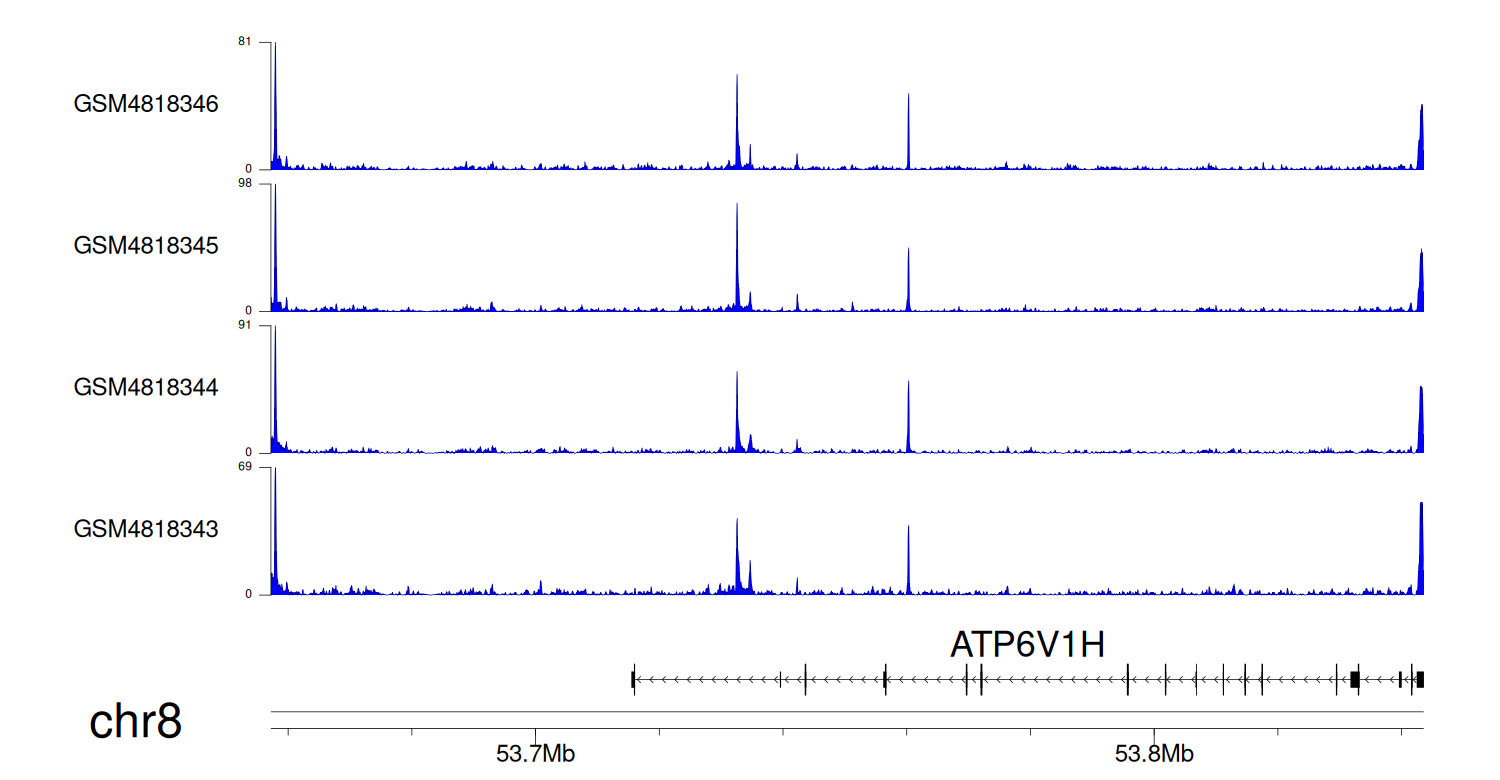Click the leftmost exon of ATP6V1H gene
1500x780 pixels.
[633, 680]
